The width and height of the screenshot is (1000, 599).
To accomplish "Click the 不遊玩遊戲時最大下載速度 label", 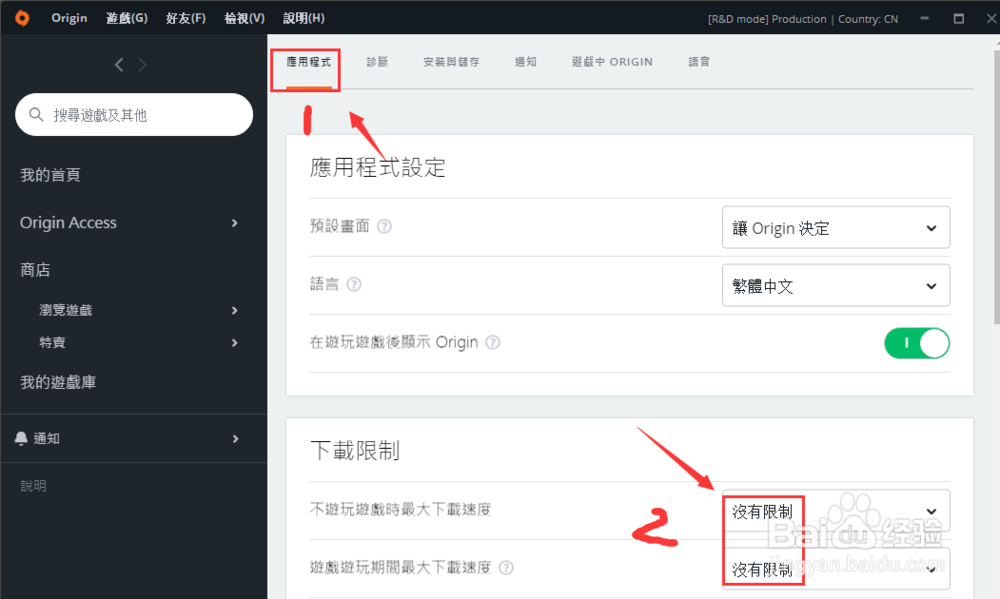I will pyautogui.click(x=401, y=509).
